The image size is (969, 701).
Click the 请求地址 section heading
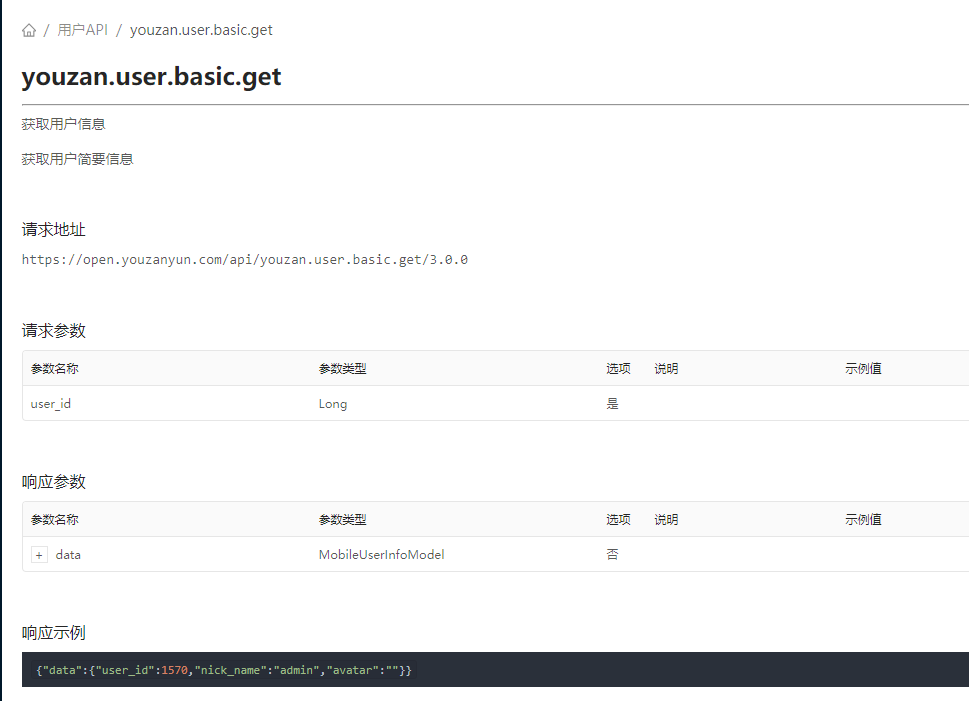(x=54, y=229)
